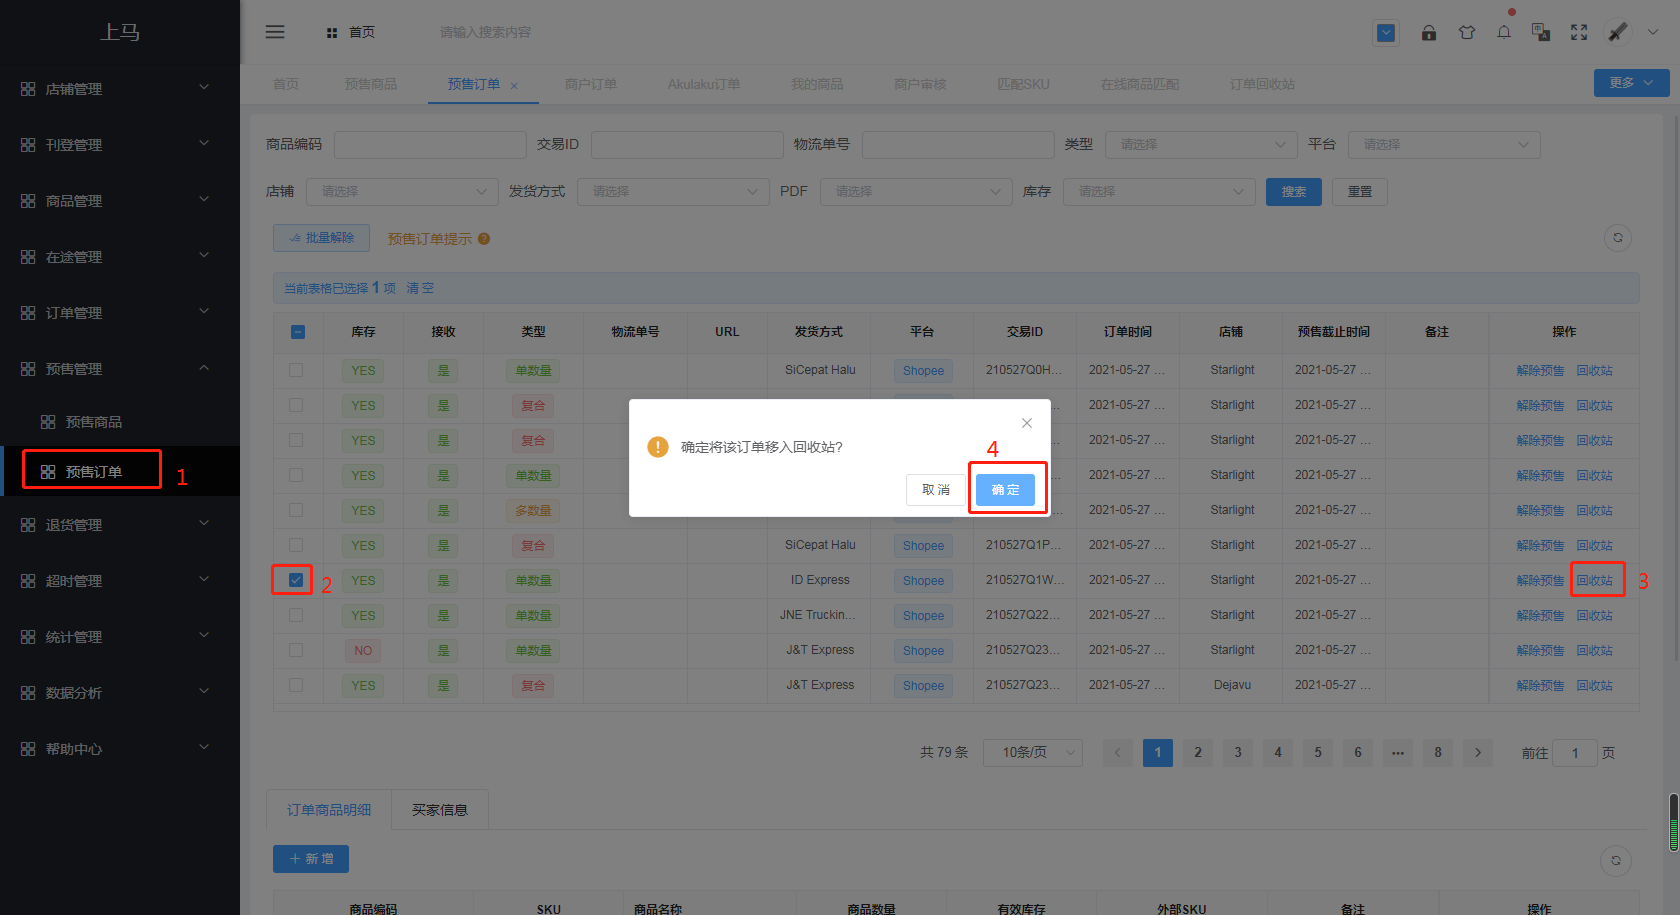1680x915 pixels.
Task: Open the PDF dropdown filter
Action: [916, 192]
